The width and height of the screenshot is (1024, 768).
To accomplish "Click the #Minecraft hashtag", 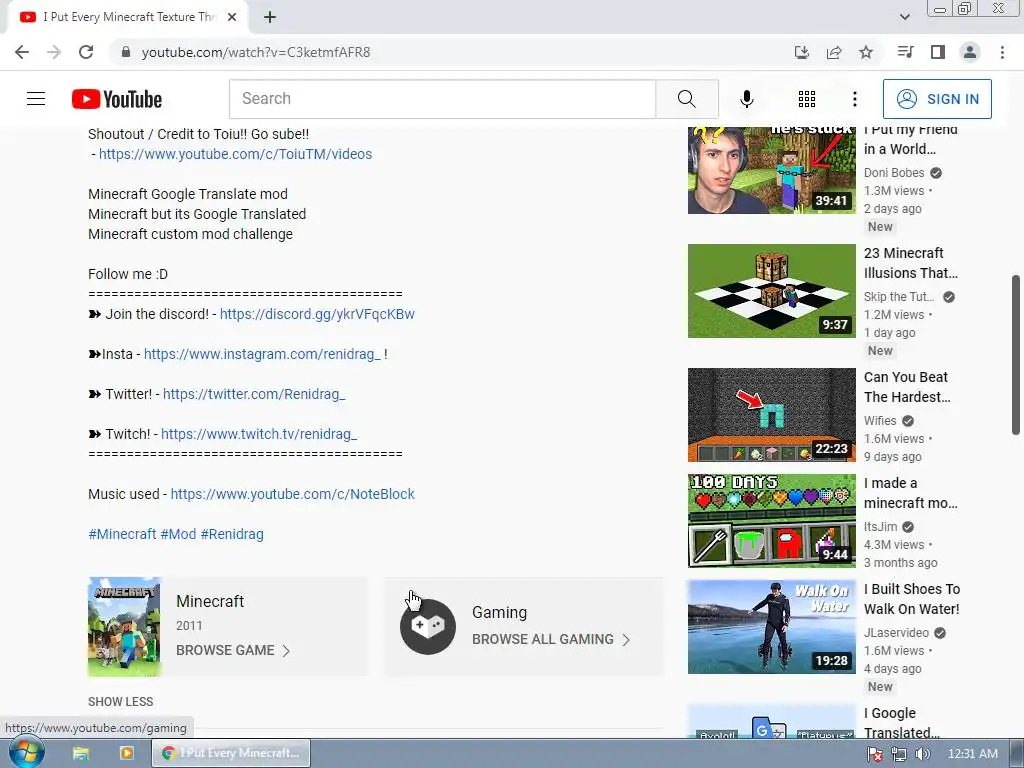I will (x=122, y=534).
